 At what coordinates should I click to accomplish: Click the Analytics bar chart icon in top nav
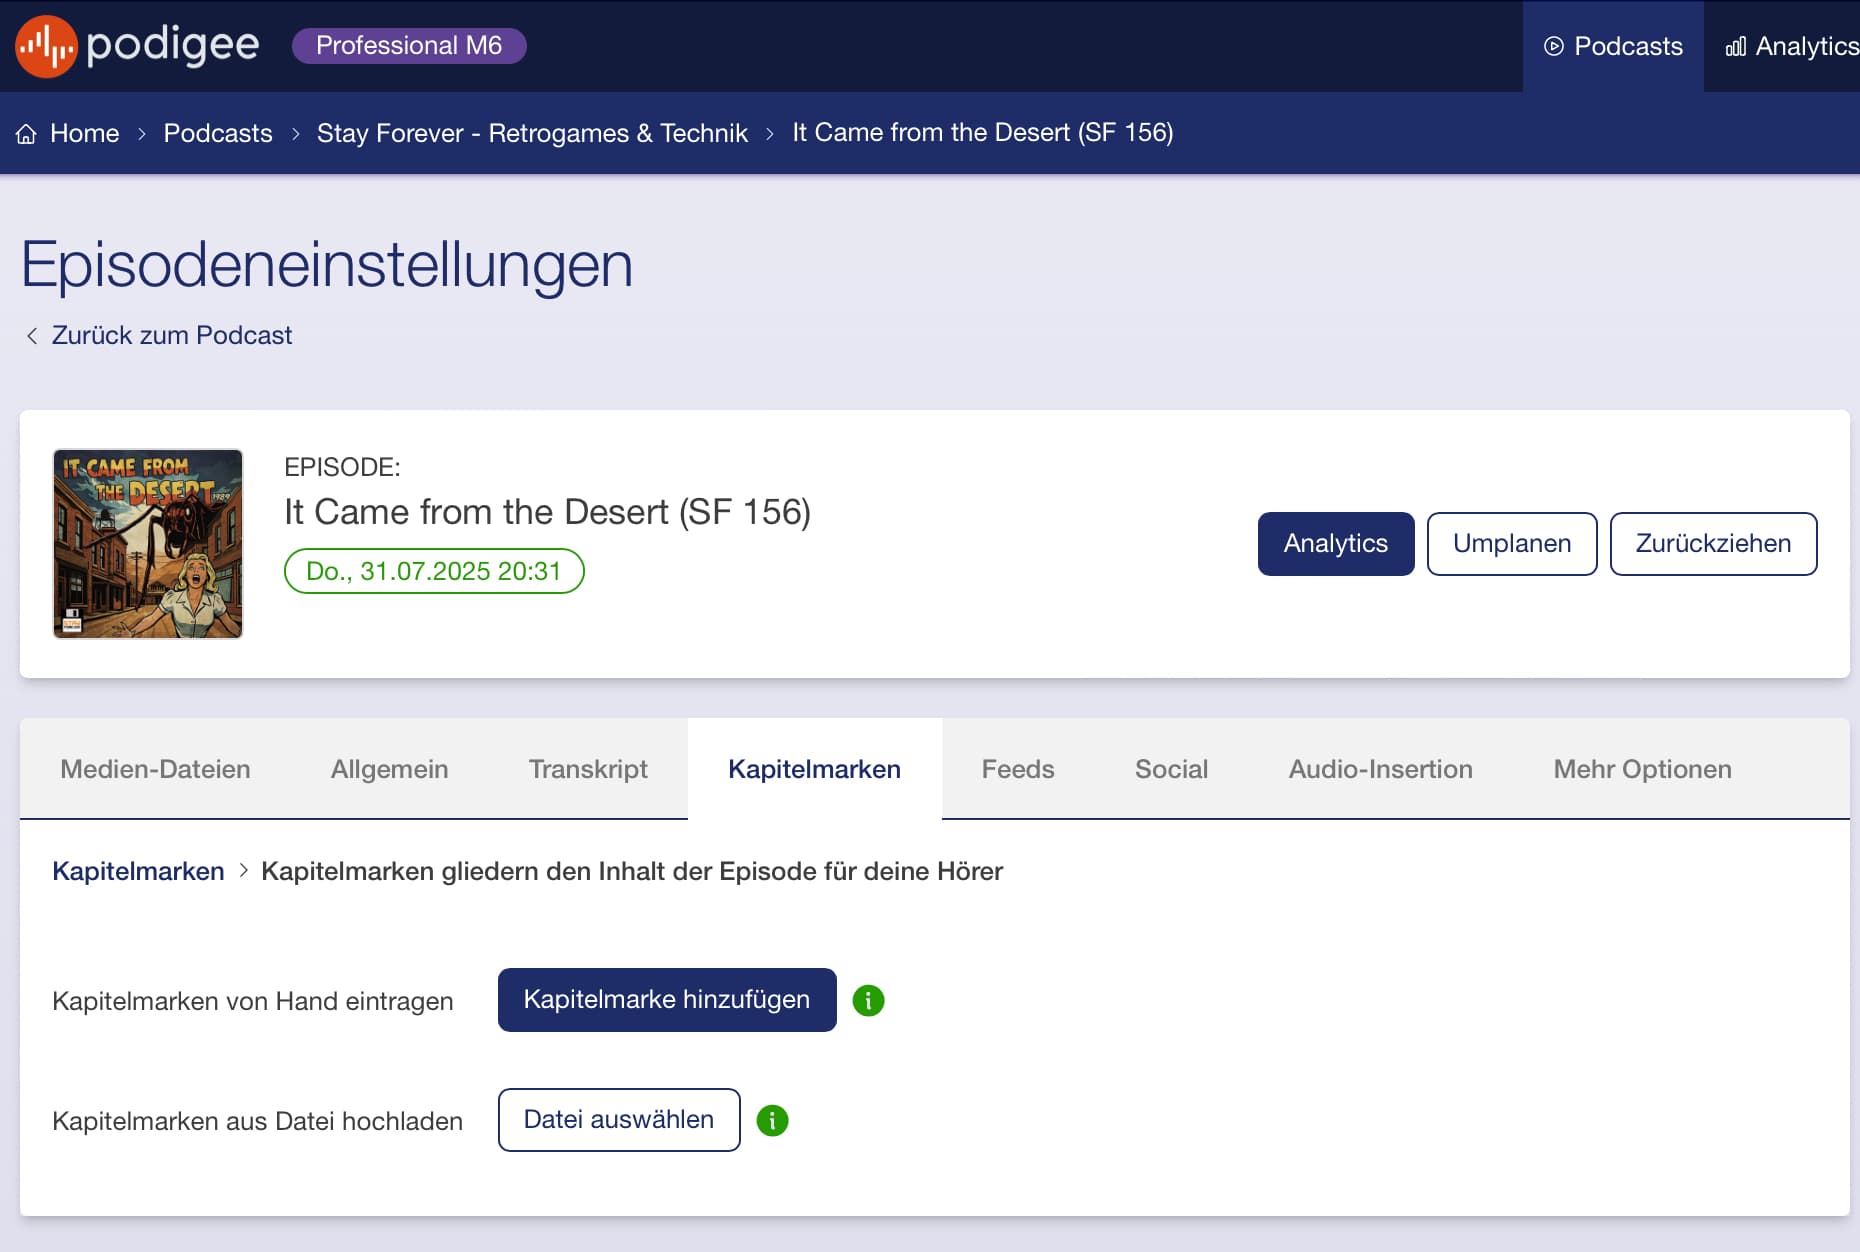pos(1736,46)
